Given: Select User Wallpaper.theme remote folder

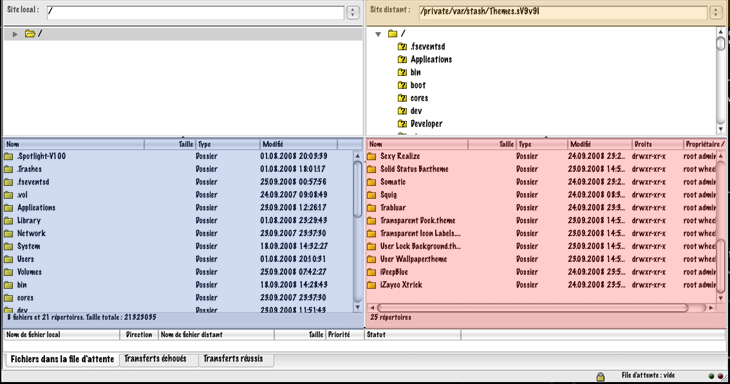Looking at the screenshot, I should (x=541, y=259).
